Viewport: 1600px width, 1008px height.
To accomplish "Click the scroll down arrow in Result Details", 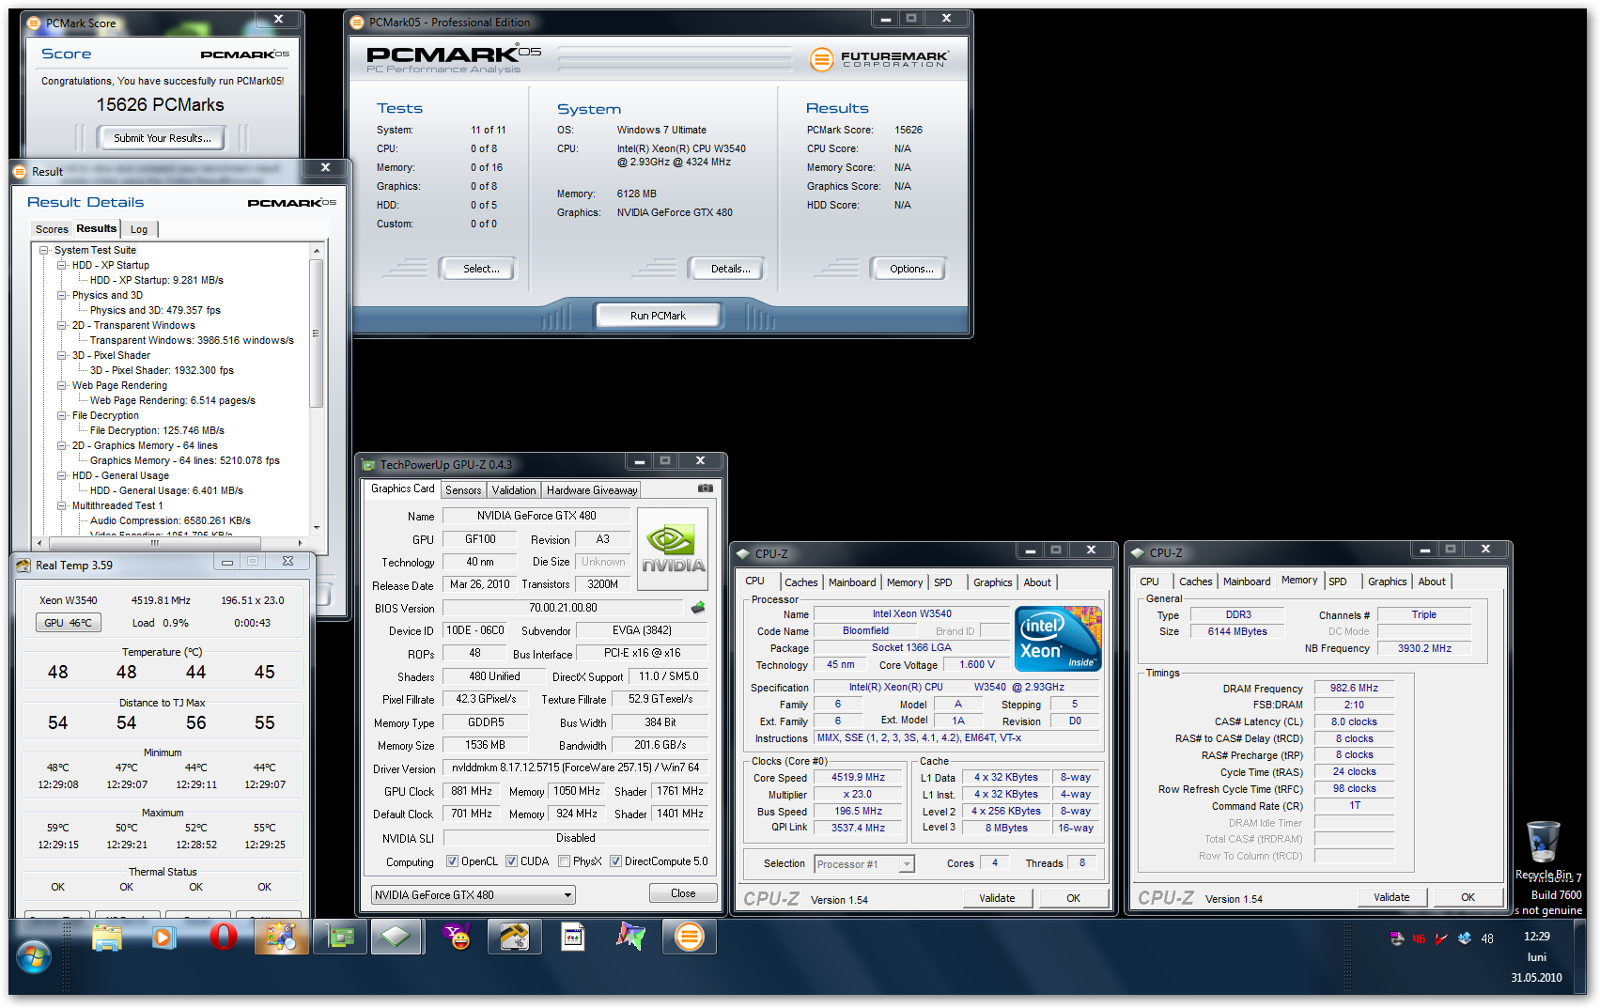I will (x=316, y=527).
